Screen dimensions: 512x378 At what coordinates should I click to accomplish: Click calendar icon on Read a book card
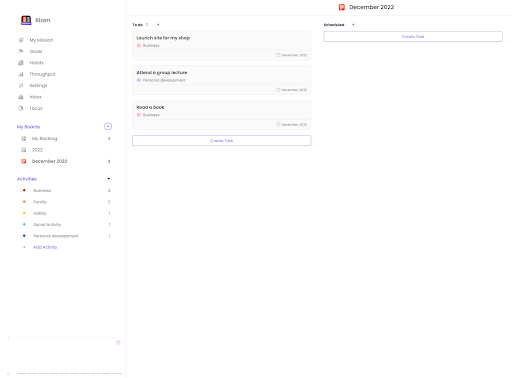pyautogui.click(x=278, y=124)
